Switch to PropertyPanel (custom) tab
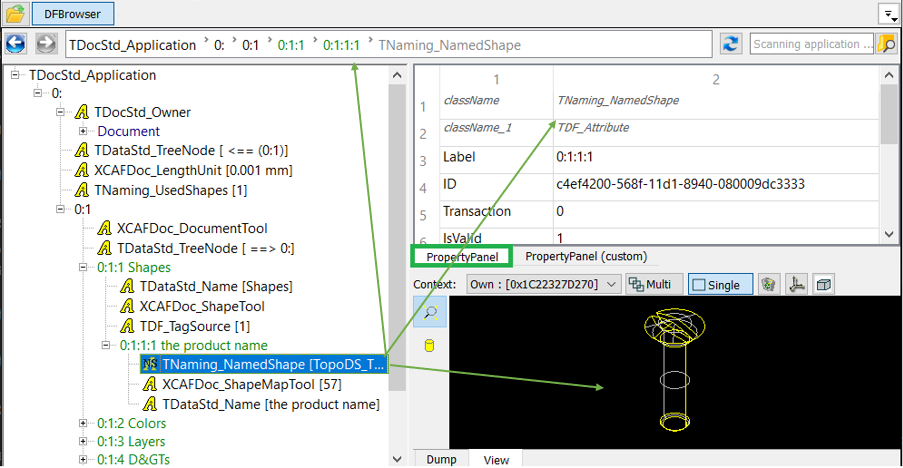 coord(586,257)
